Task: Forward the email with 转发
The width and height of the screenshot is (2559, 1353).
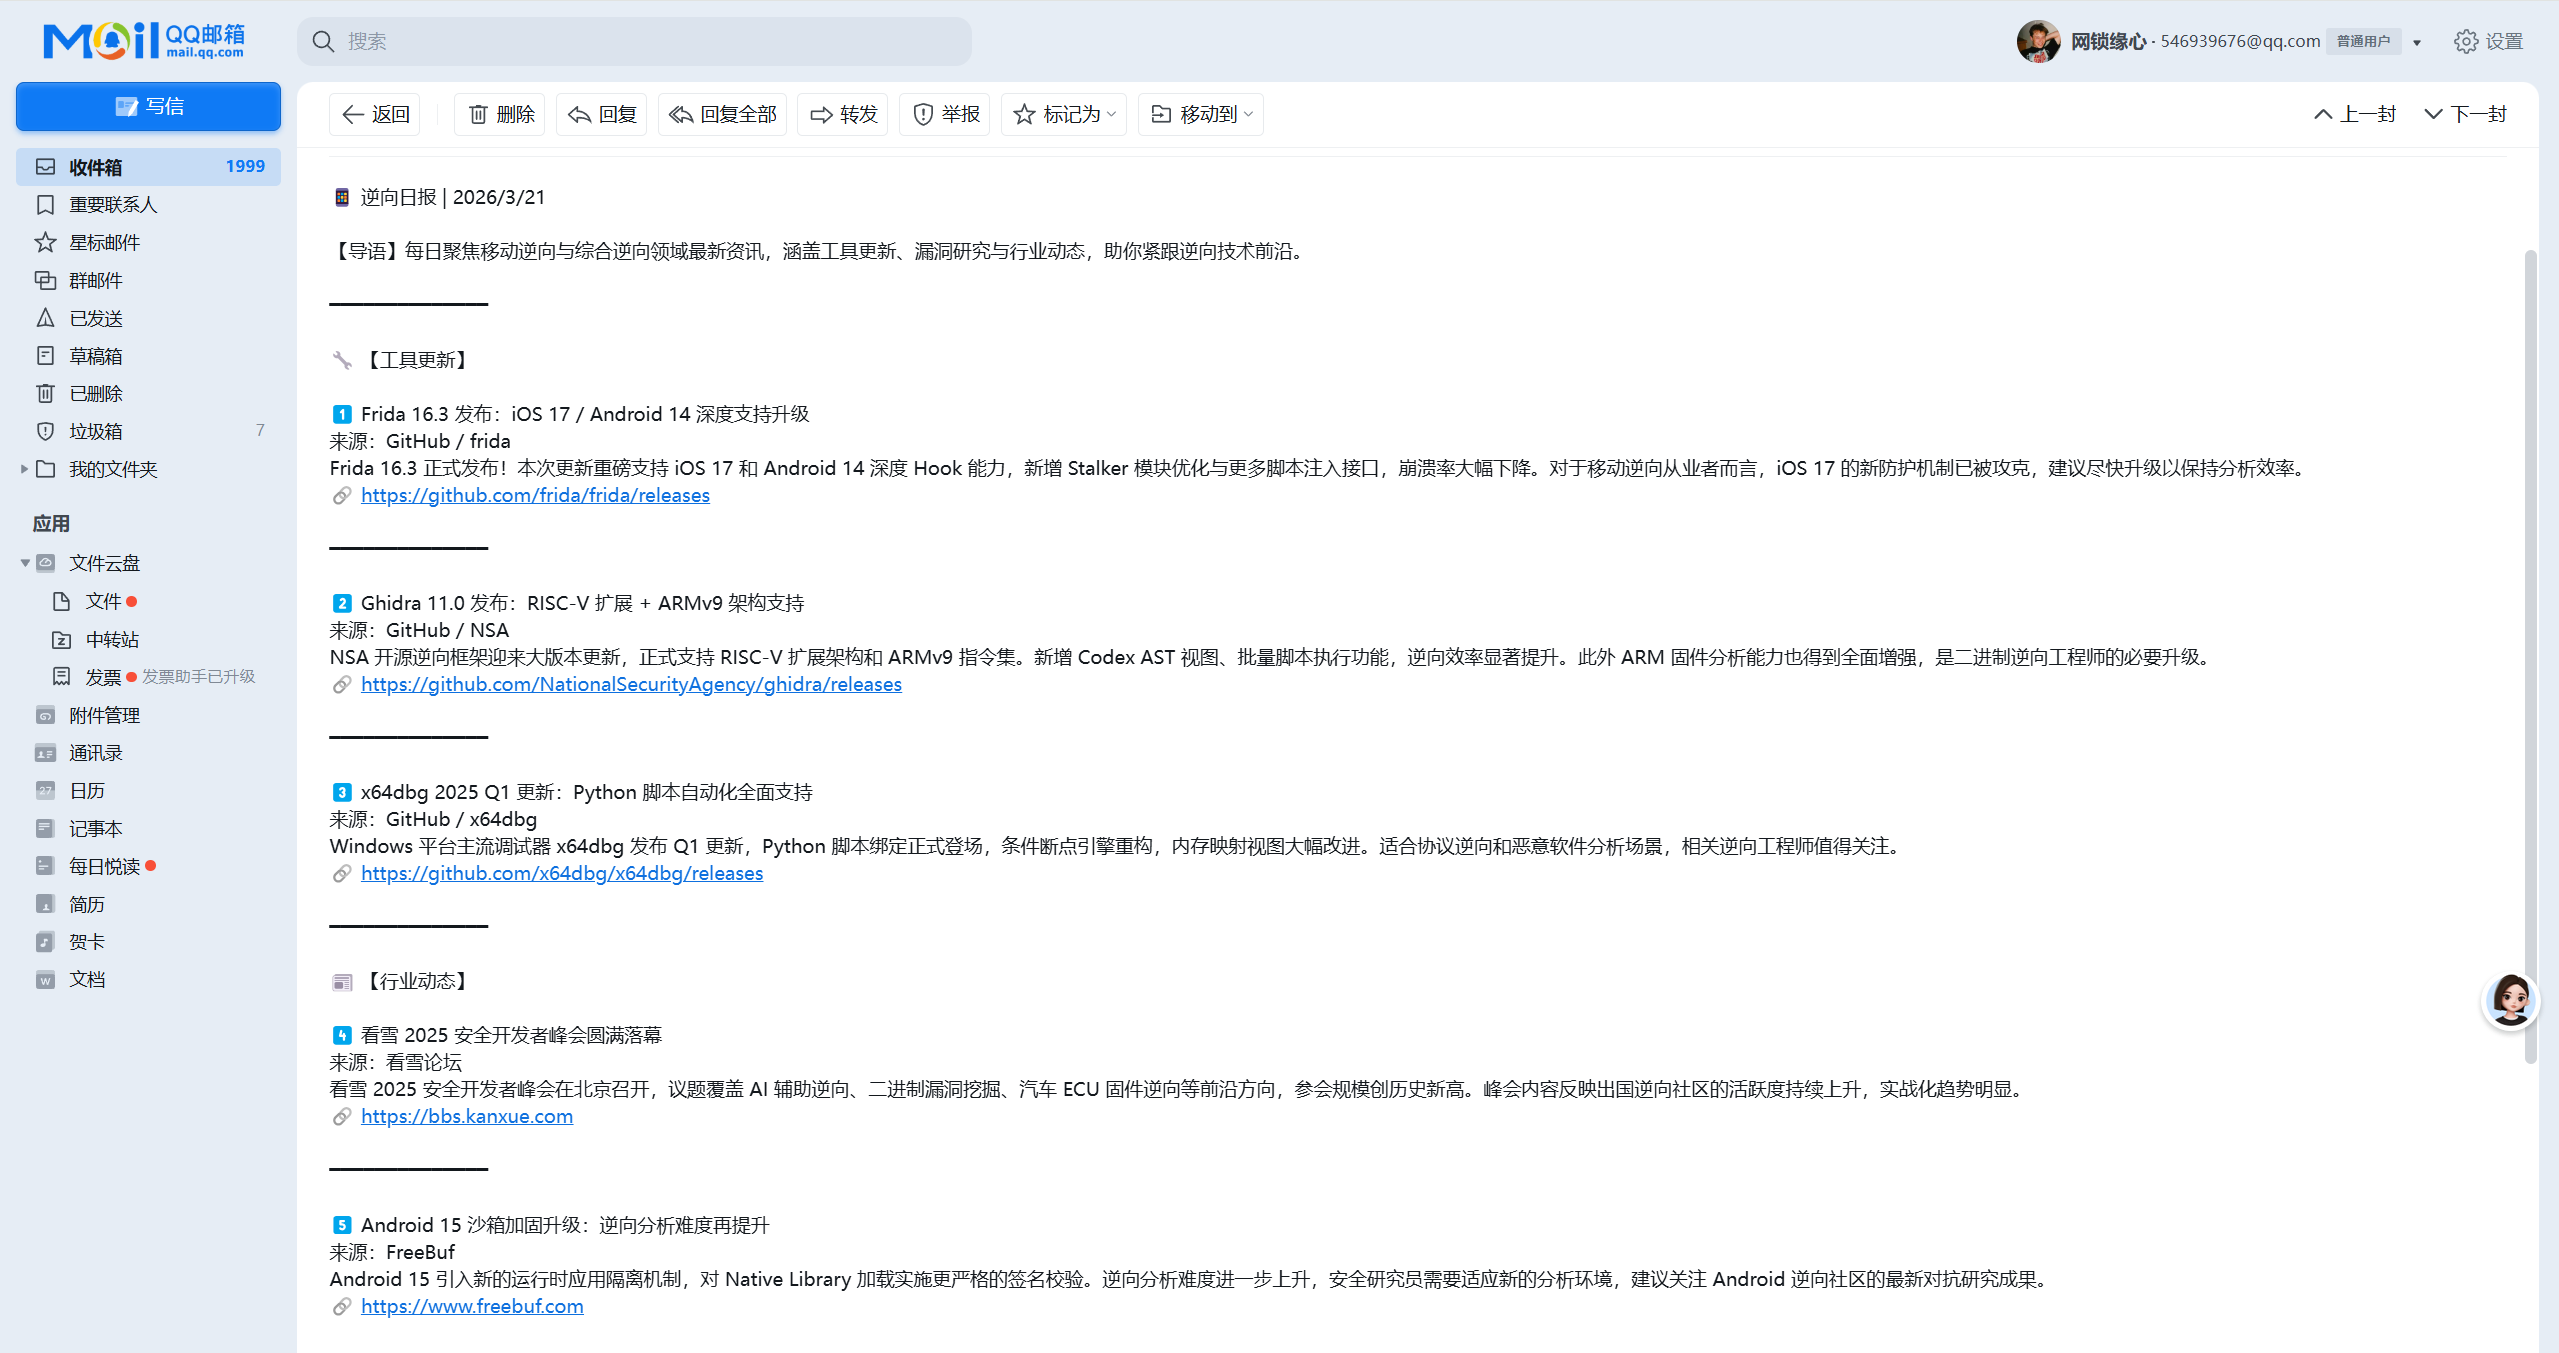Action: point(843,115)
